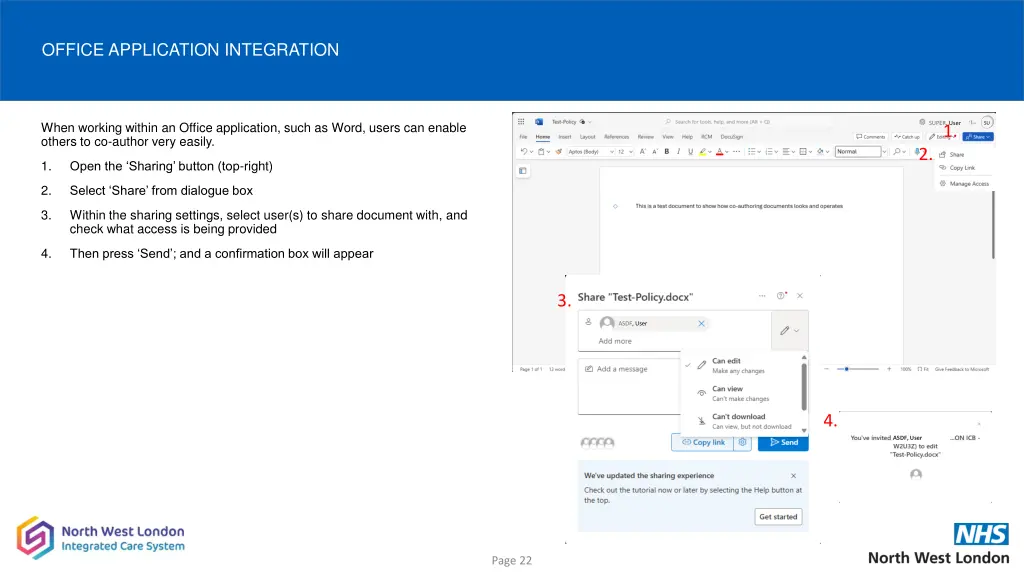
Task: Apply red font color
Action: [x=720, y=152]
